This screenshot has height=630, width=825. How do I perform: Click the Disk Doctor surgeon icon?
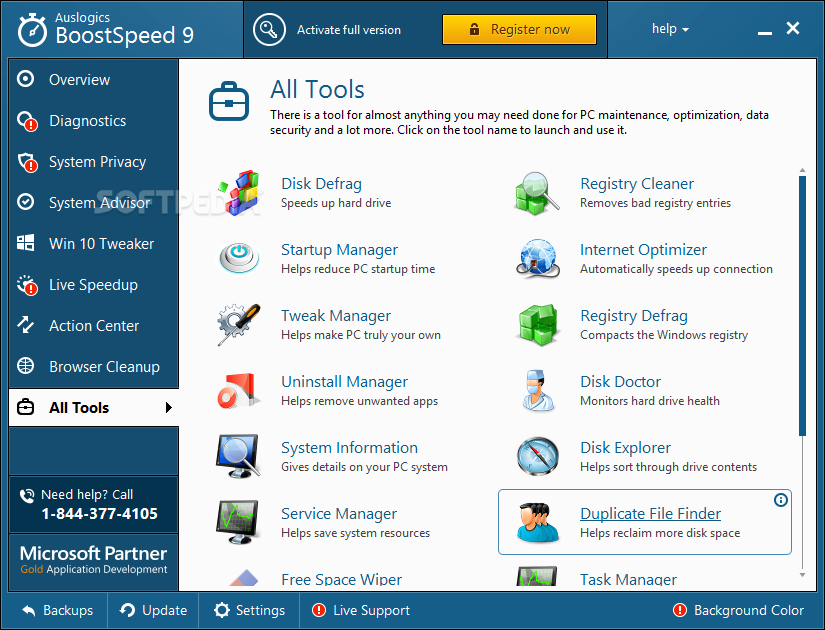pos(537,391)
